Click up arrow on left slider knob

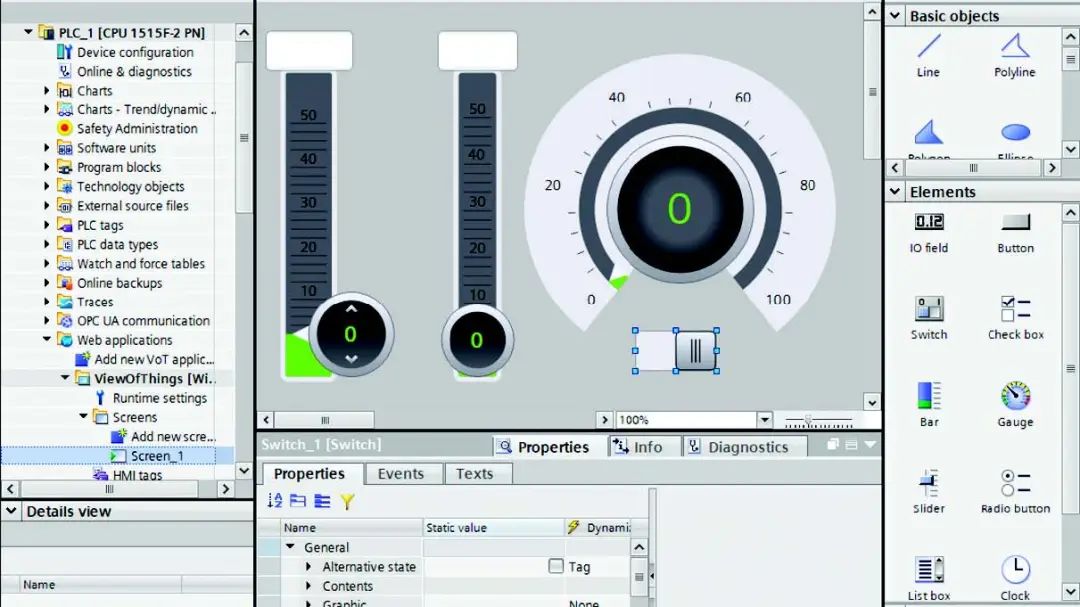click(351, 309)
